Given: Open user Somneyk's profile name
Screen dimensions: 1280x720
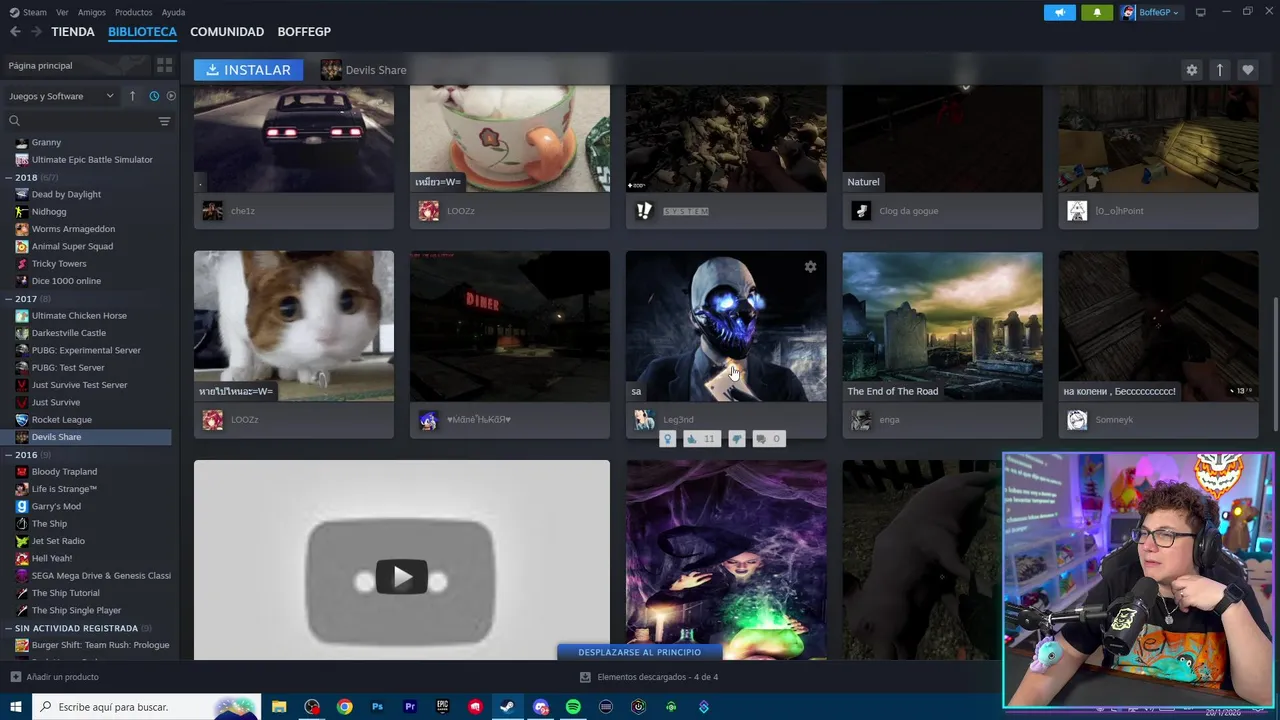Looking at the screenshot, I should pyautogui.click(x=1114, y=420).
